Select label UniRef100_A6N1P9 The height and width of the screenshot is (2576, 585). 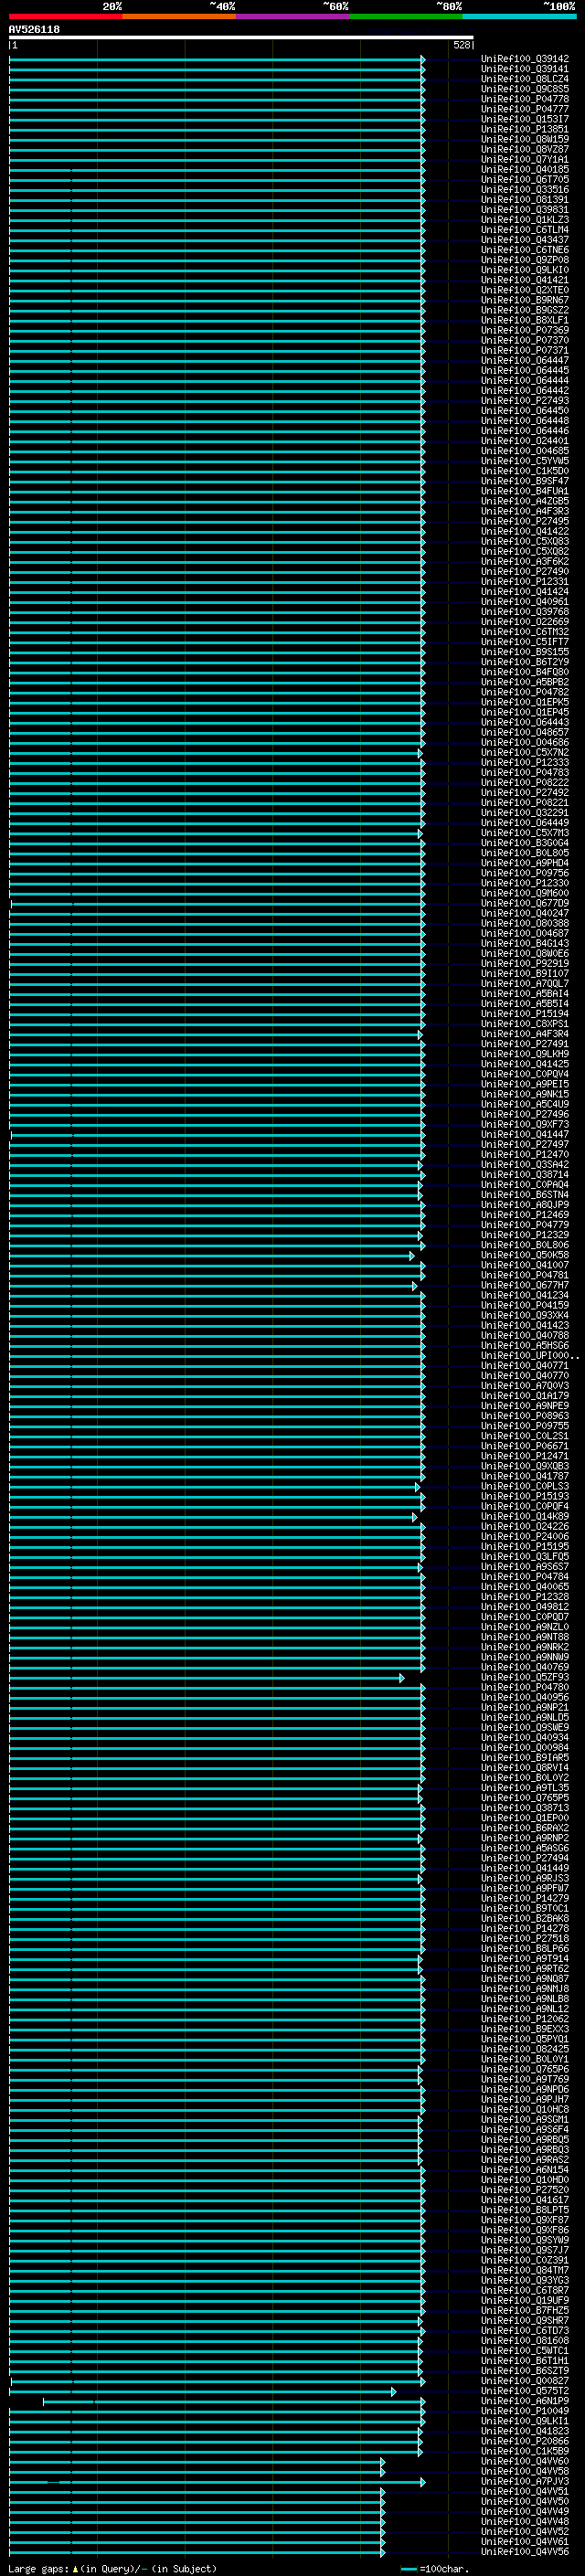(x=525, y=2401)
